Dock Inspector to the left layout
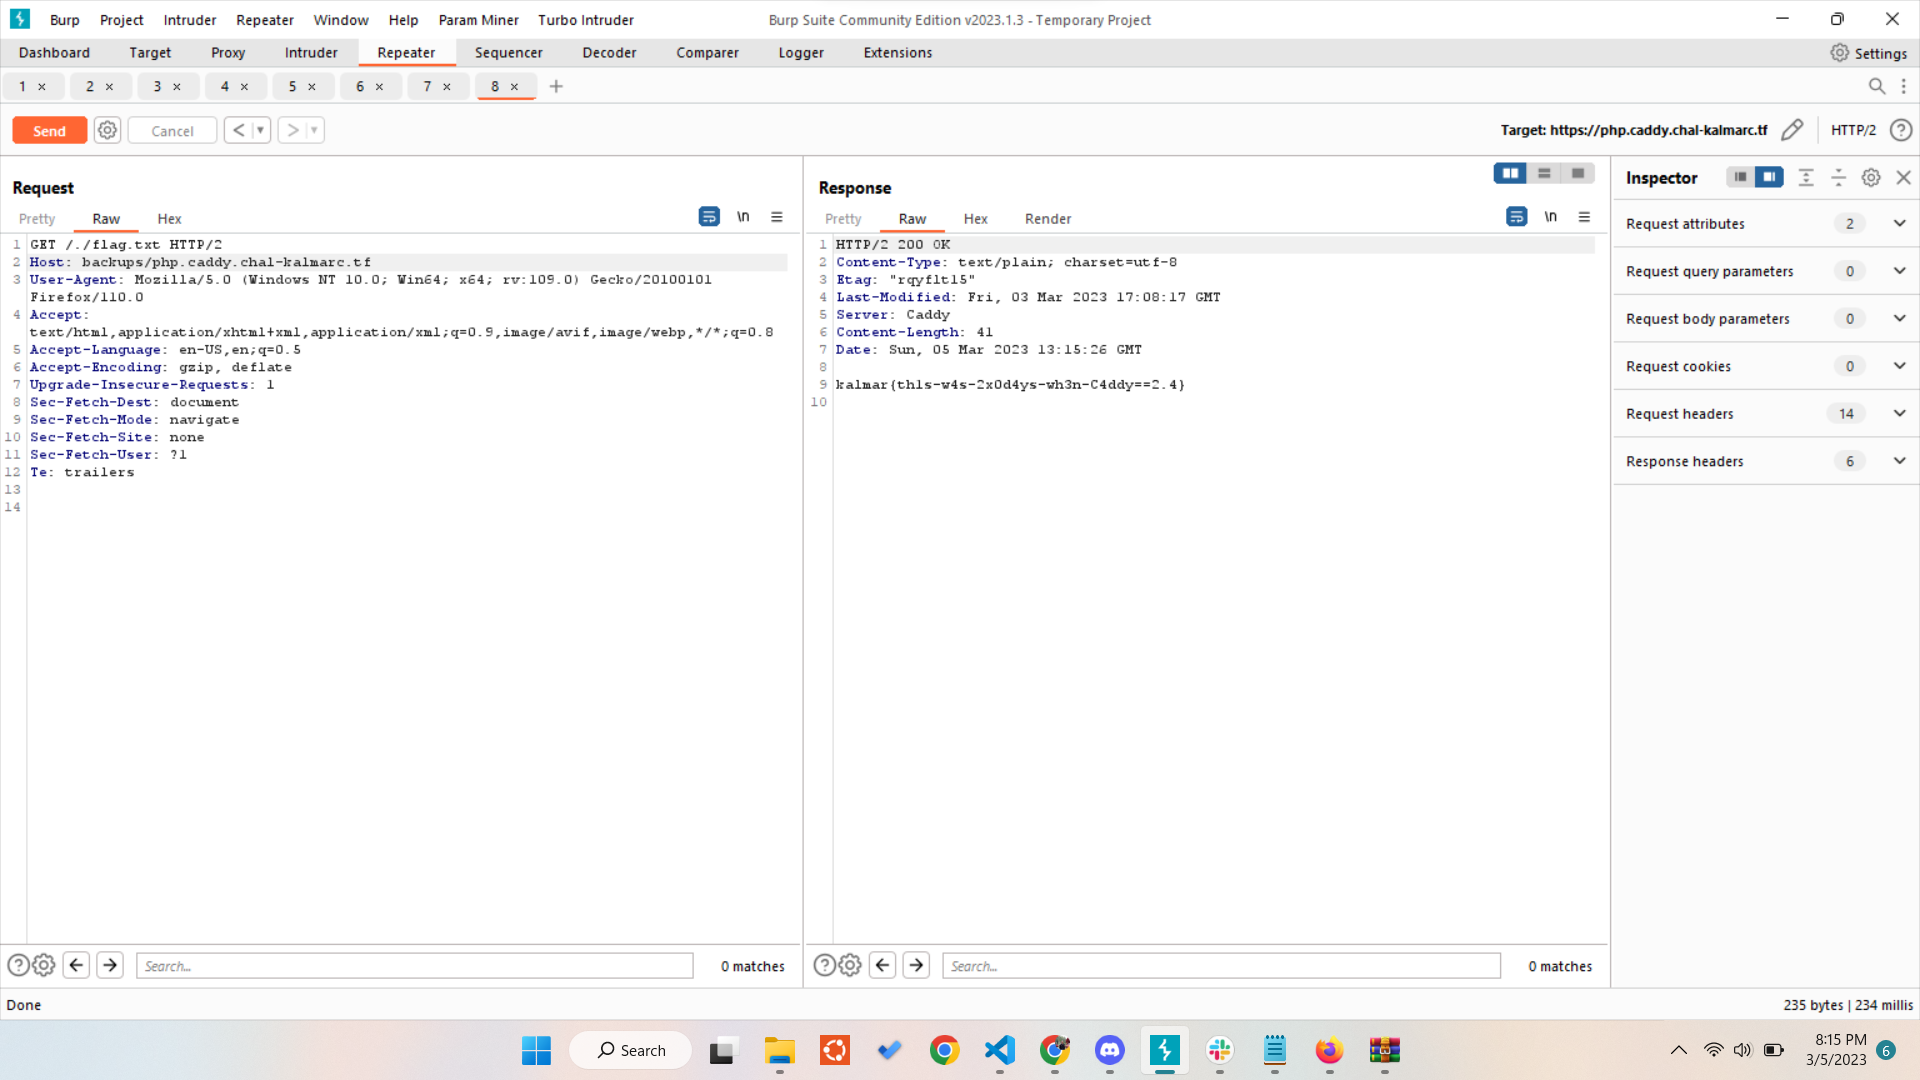 pos(1740,177)
